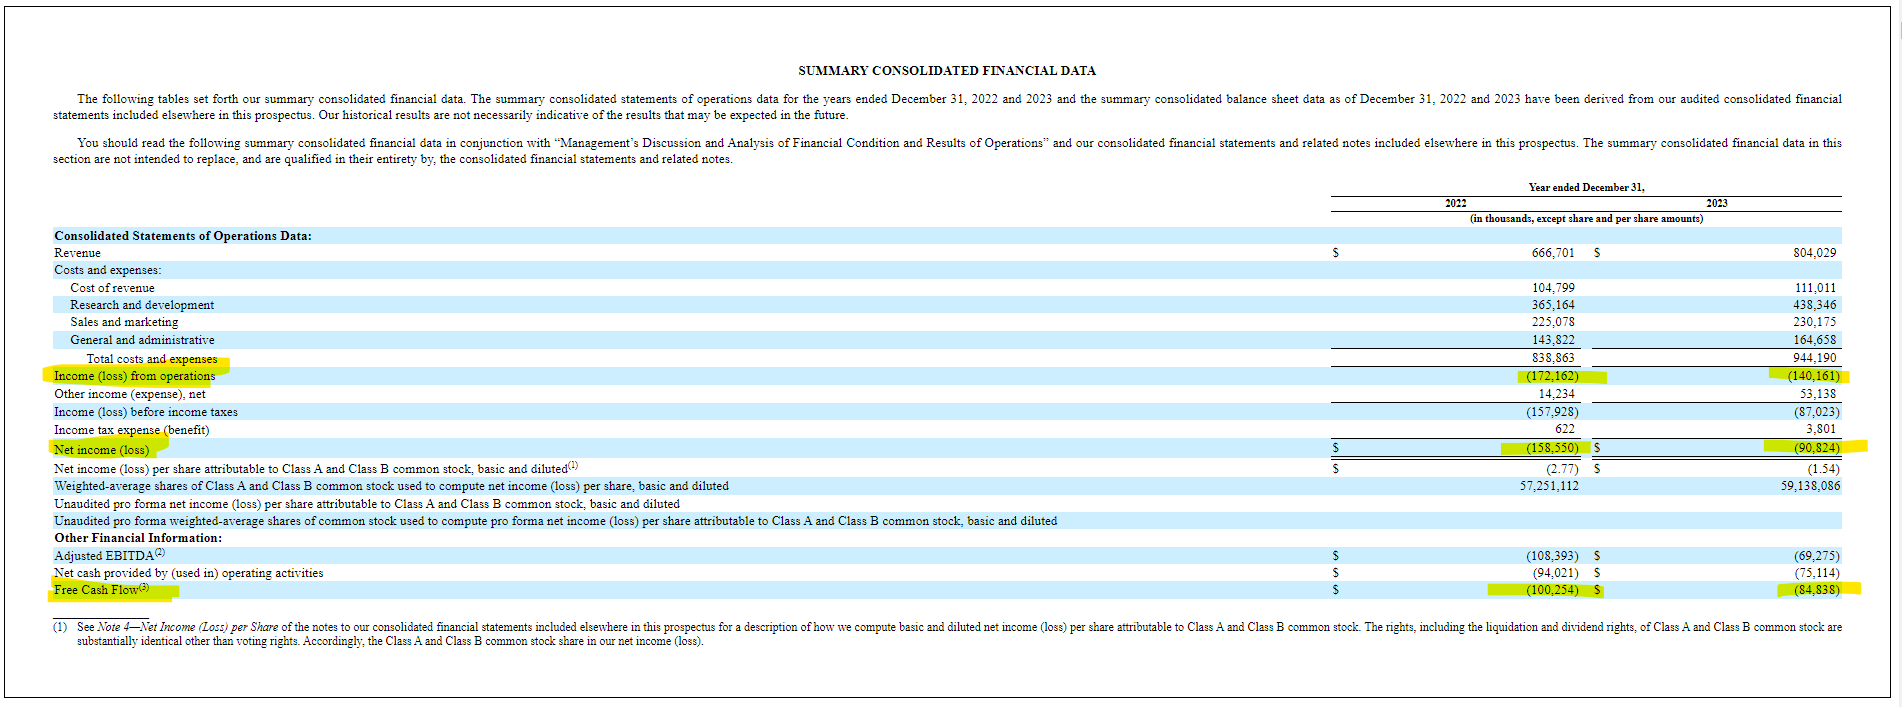Click the paragraph starting 'You should read the following'
This screenshot has width=1902, height=707.
[947, 151]
